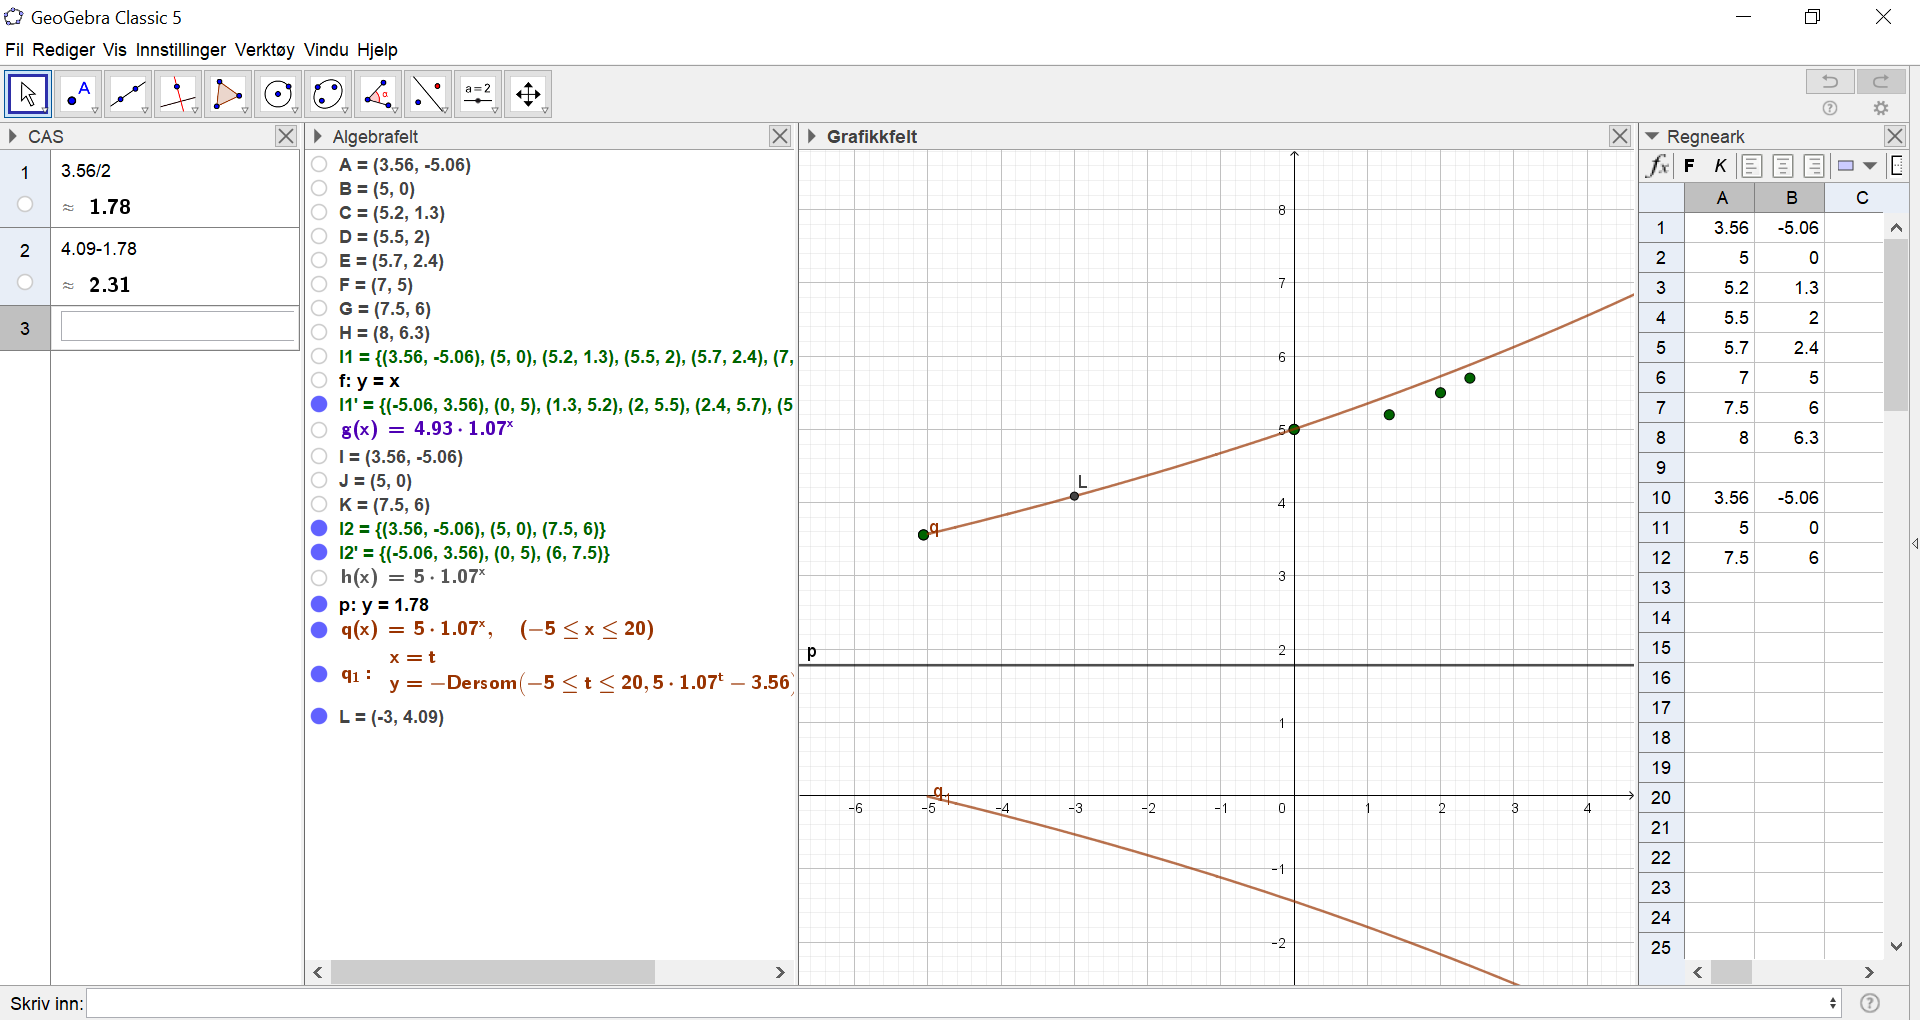Click the Algebra view horizontal scrollbar
Image resolution: width=1920 pixels, height=1020 pixels.
point(493,972)
